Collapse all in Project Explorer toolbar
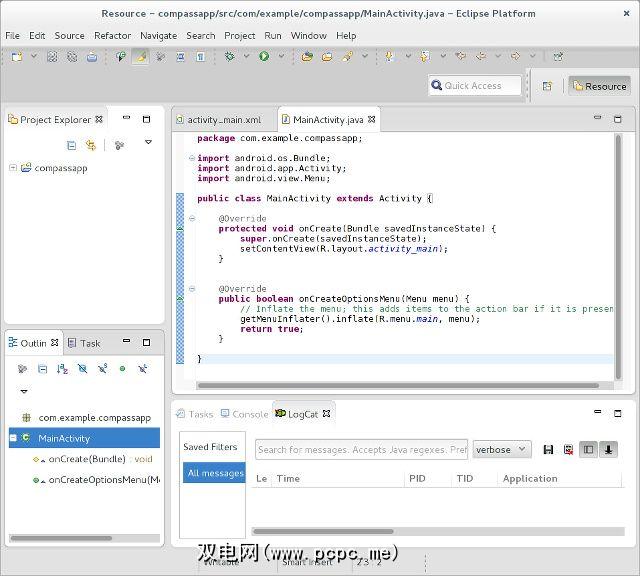Viewport: 640px width, 576px height. 72,146
